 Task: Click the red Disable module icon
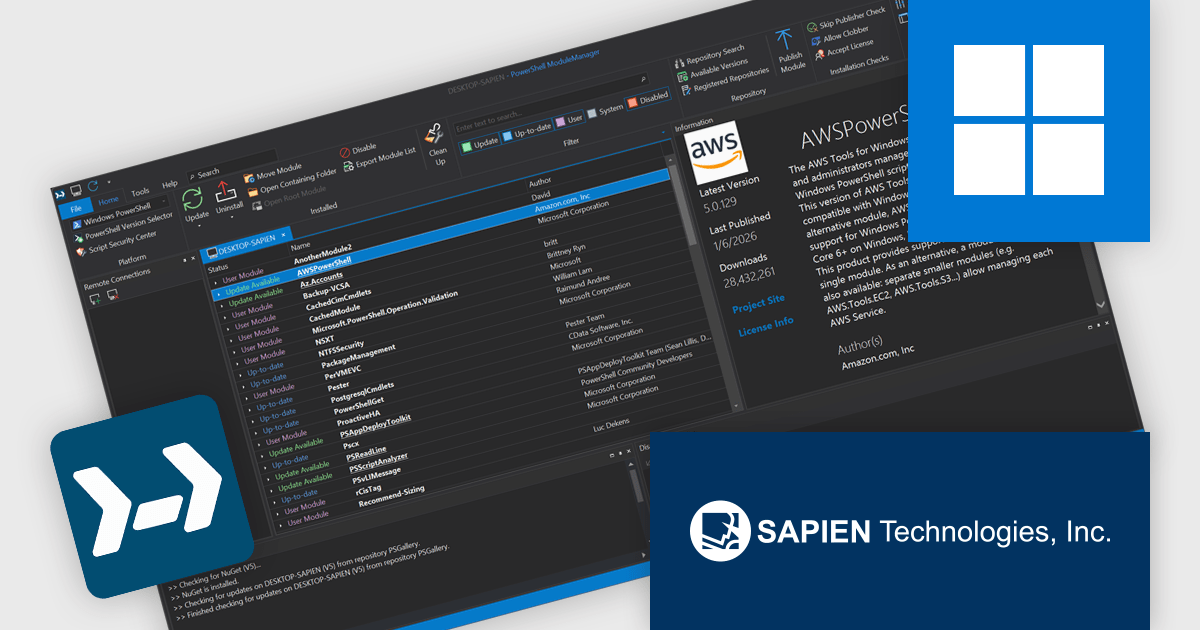coord(344,151)
